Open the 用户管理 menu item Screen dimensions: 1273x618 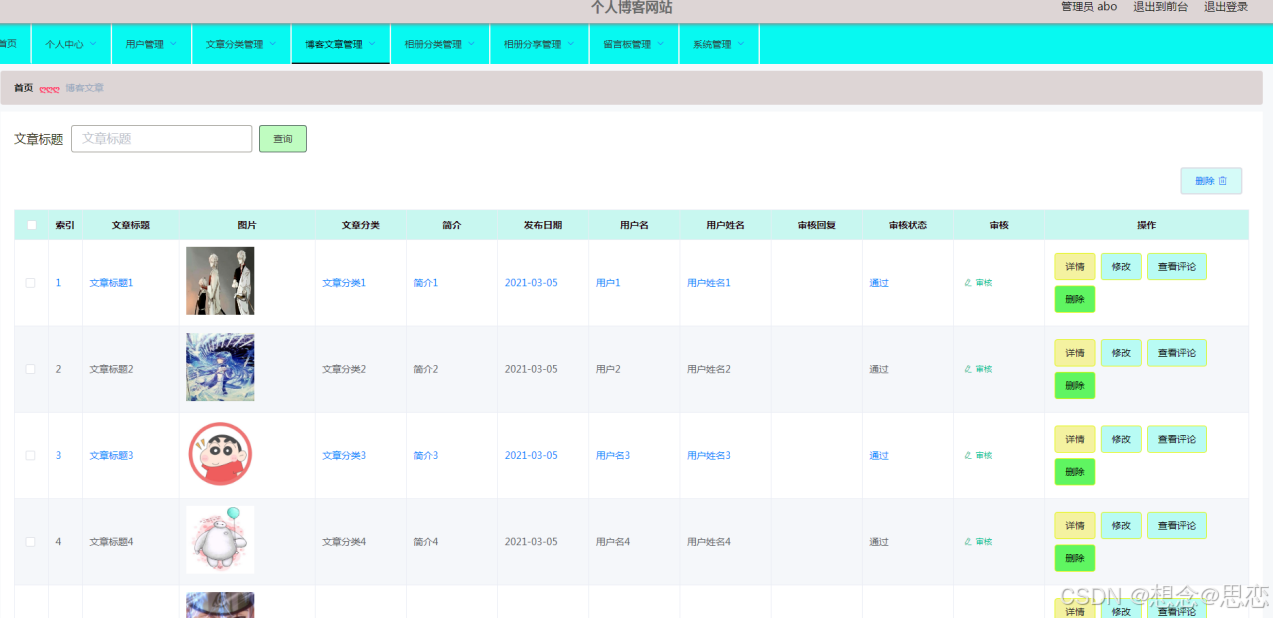[151, 44]
